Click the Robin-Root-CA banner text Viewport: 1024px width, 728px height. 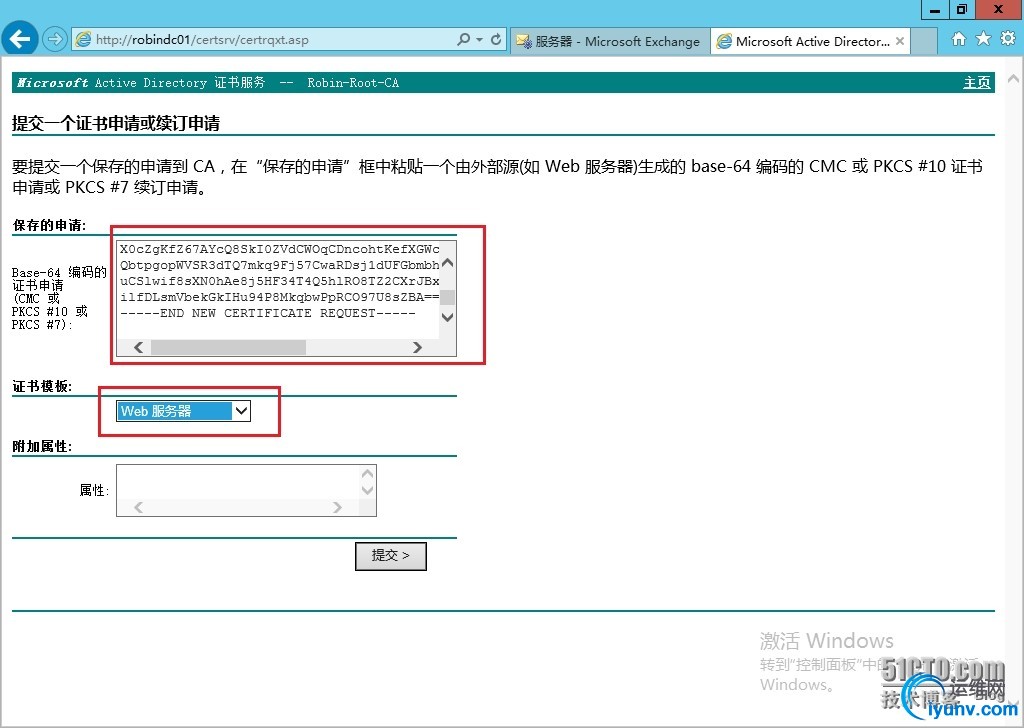(353, 83)
